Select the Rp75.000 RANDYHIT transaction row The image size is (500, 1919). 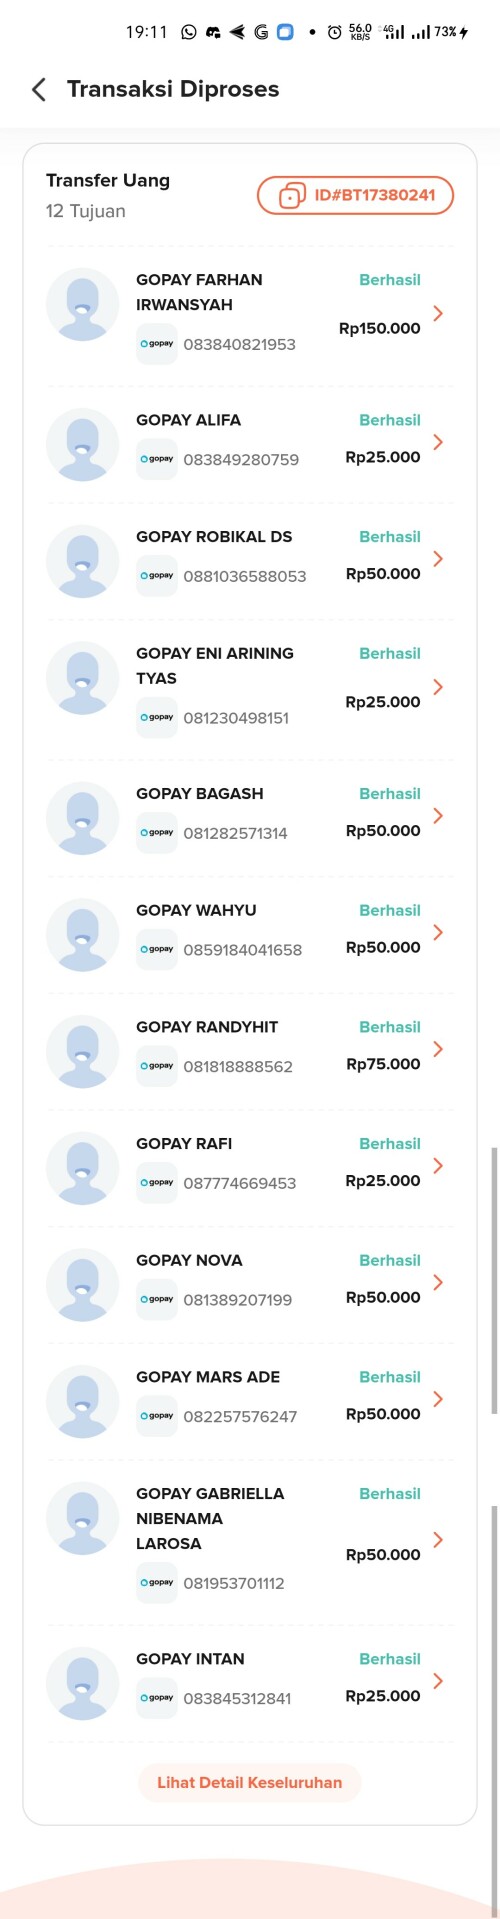click(x=249, y=1050)
